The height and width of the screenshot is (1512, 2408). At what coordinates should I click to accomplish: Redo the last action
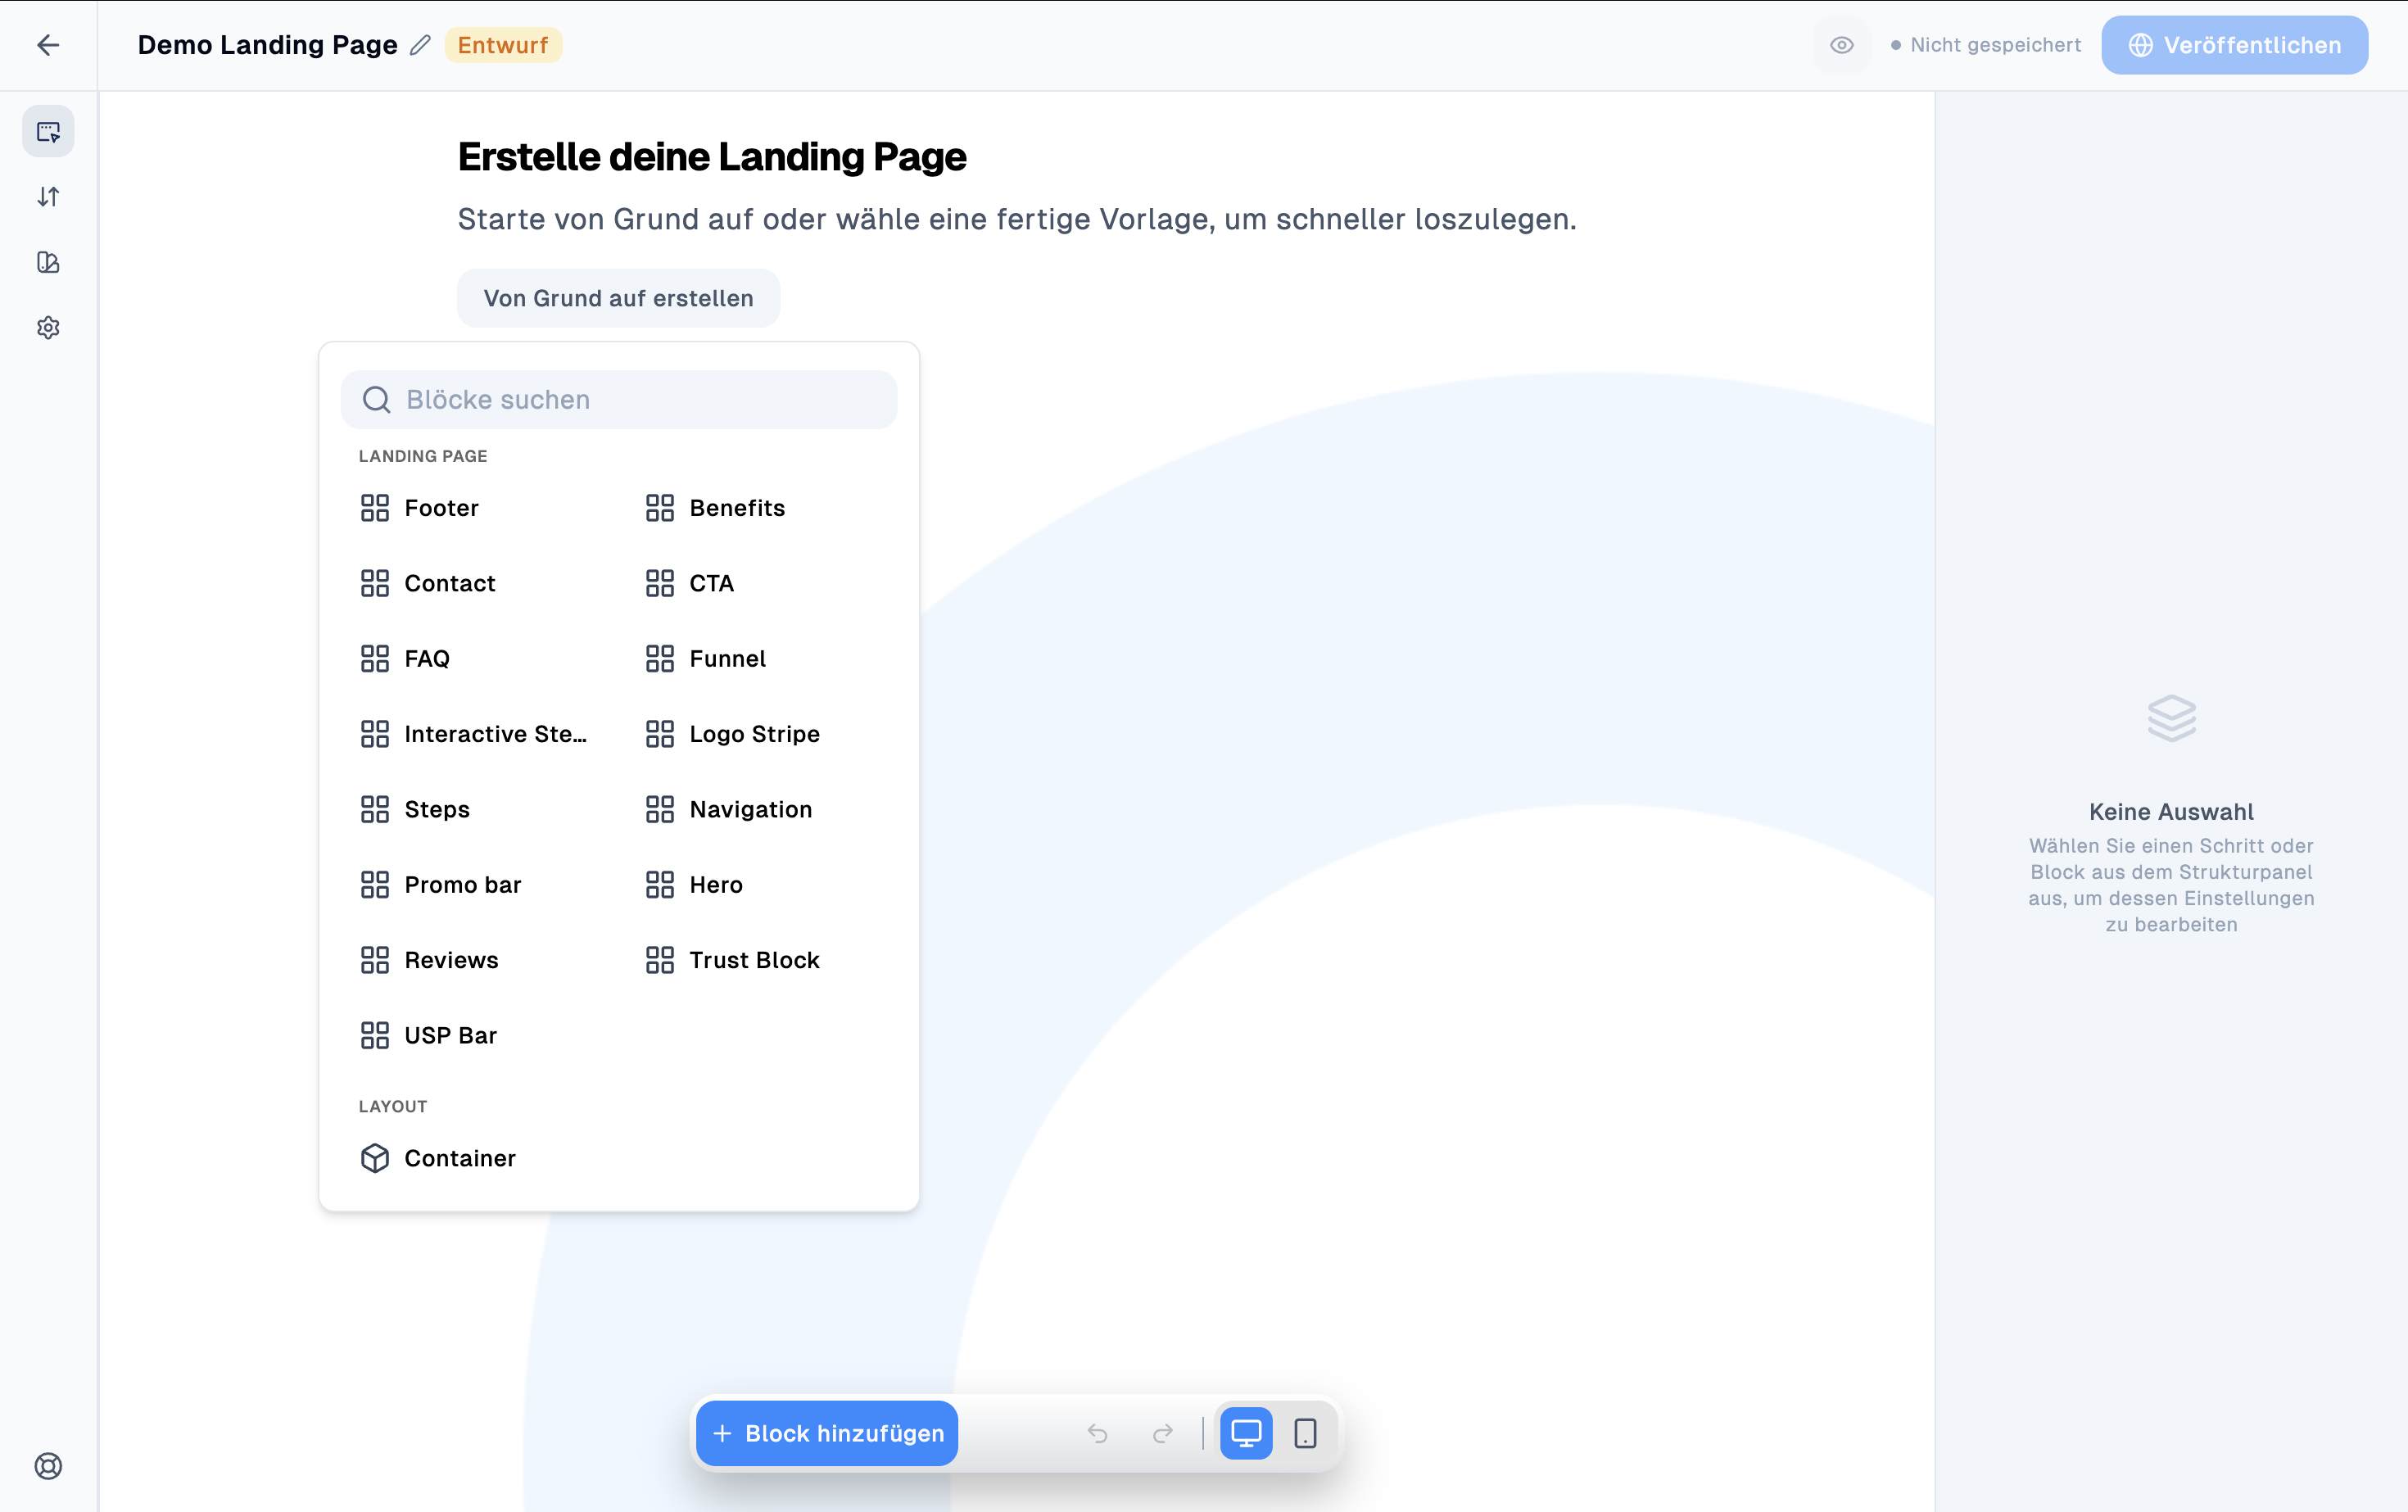point(1162,1433)
